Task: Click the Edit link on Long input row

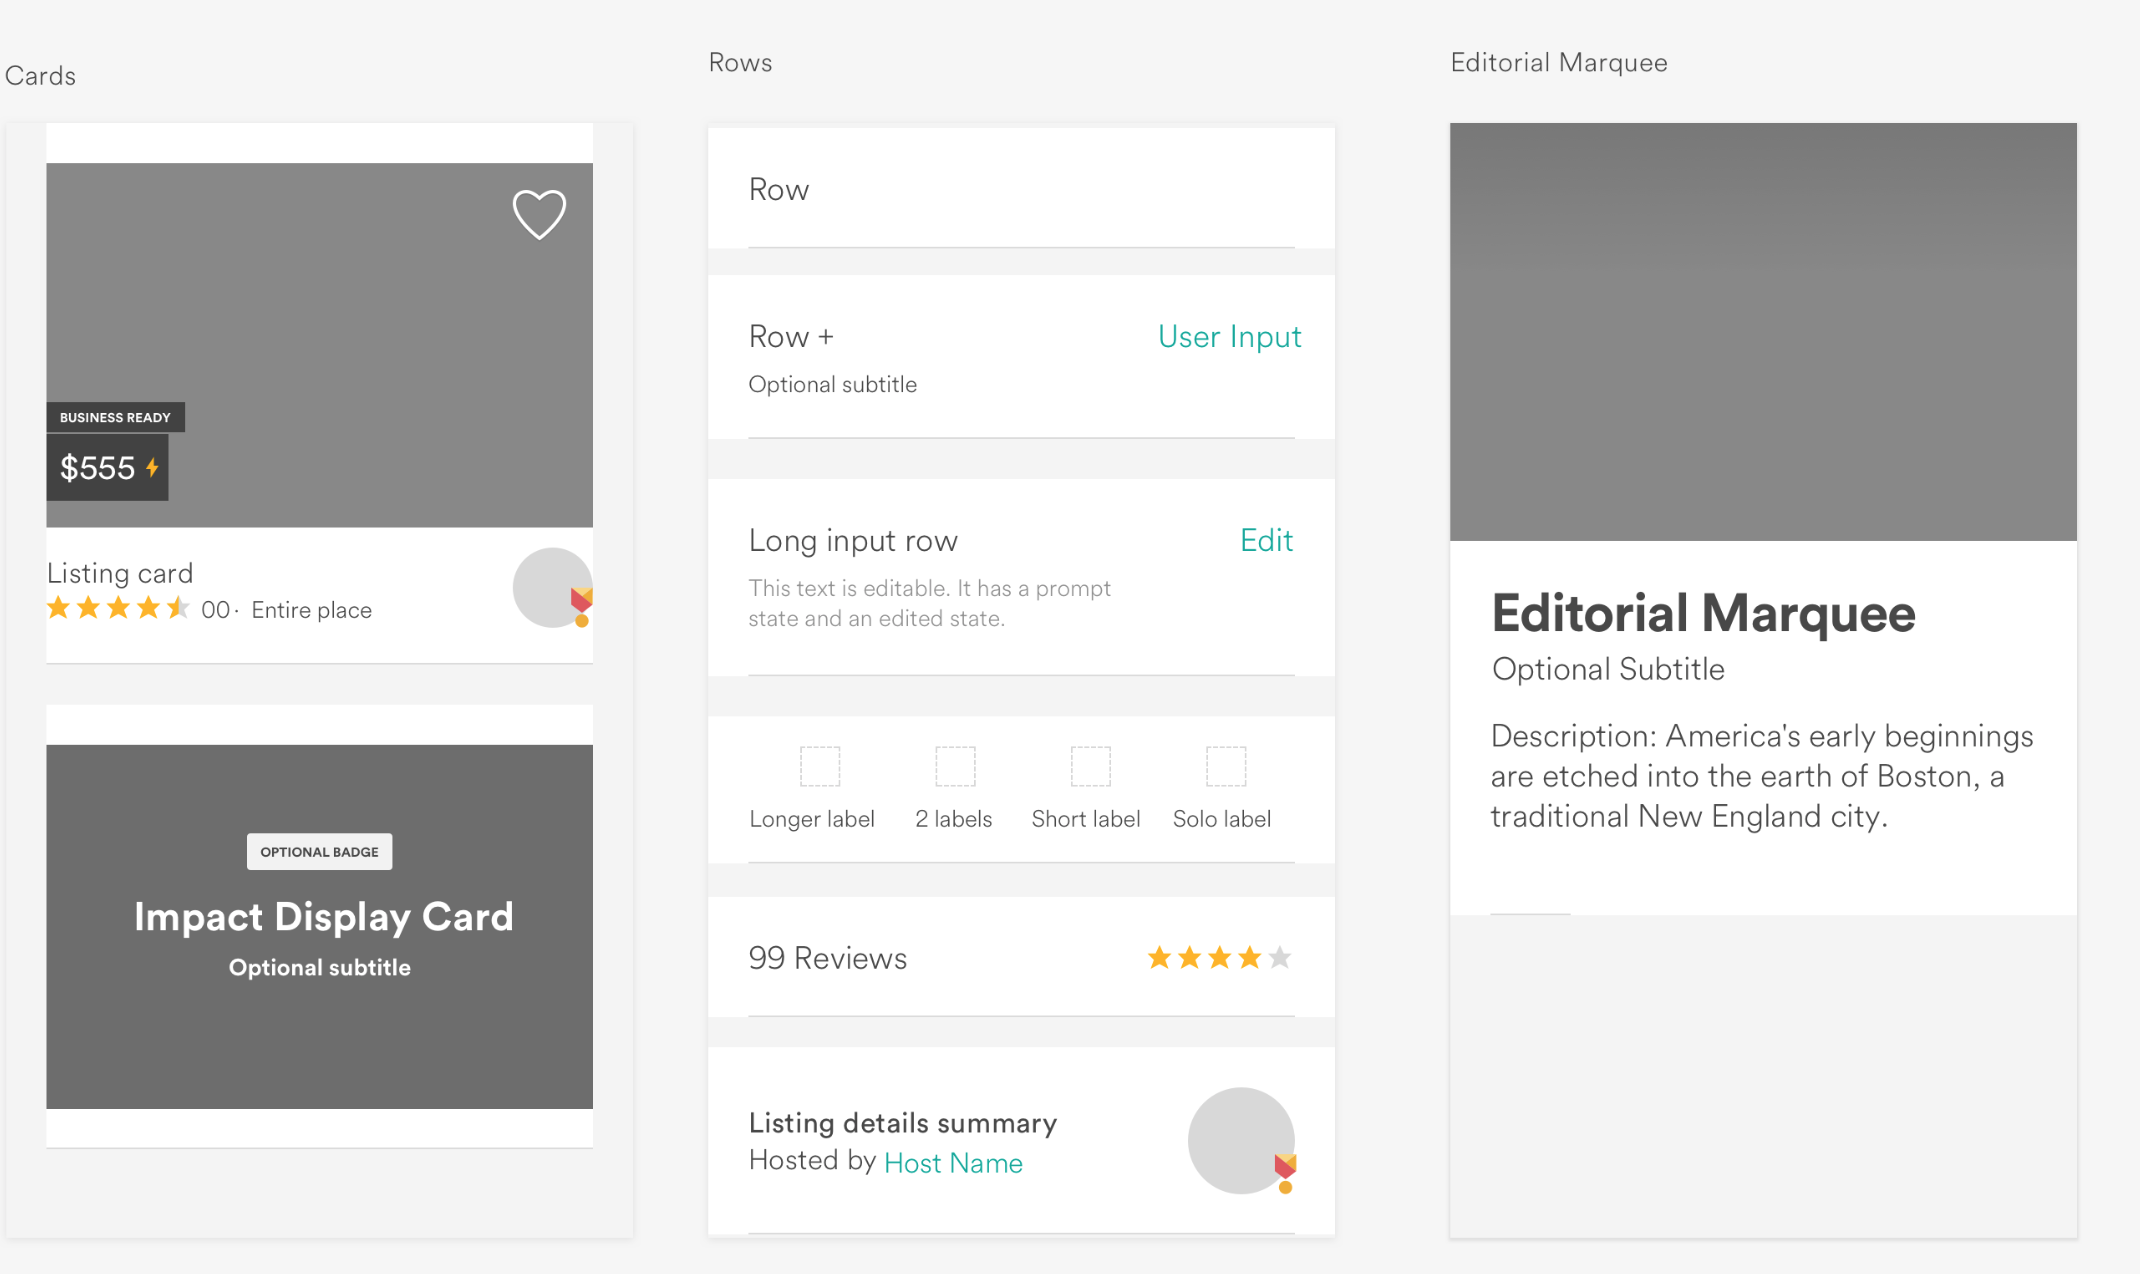Action: 1266,541
